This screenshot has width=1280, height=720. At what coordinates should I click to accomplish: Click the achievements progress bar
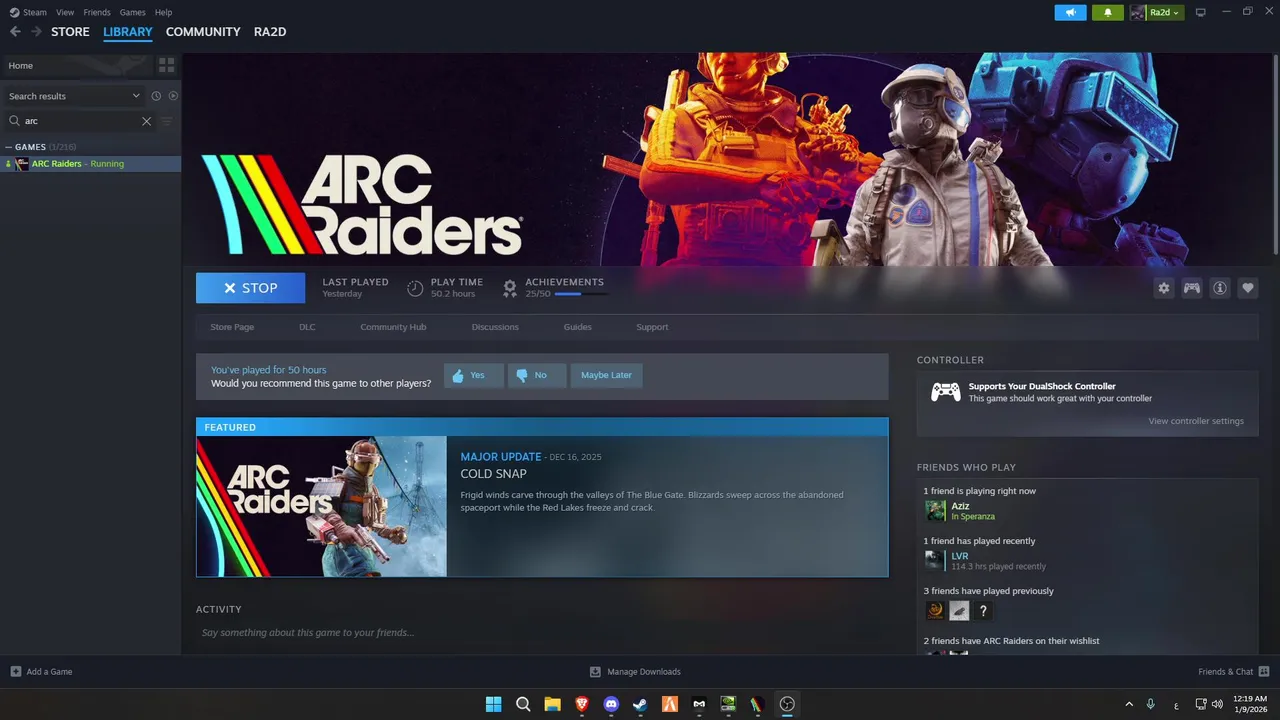coord(581,294)
